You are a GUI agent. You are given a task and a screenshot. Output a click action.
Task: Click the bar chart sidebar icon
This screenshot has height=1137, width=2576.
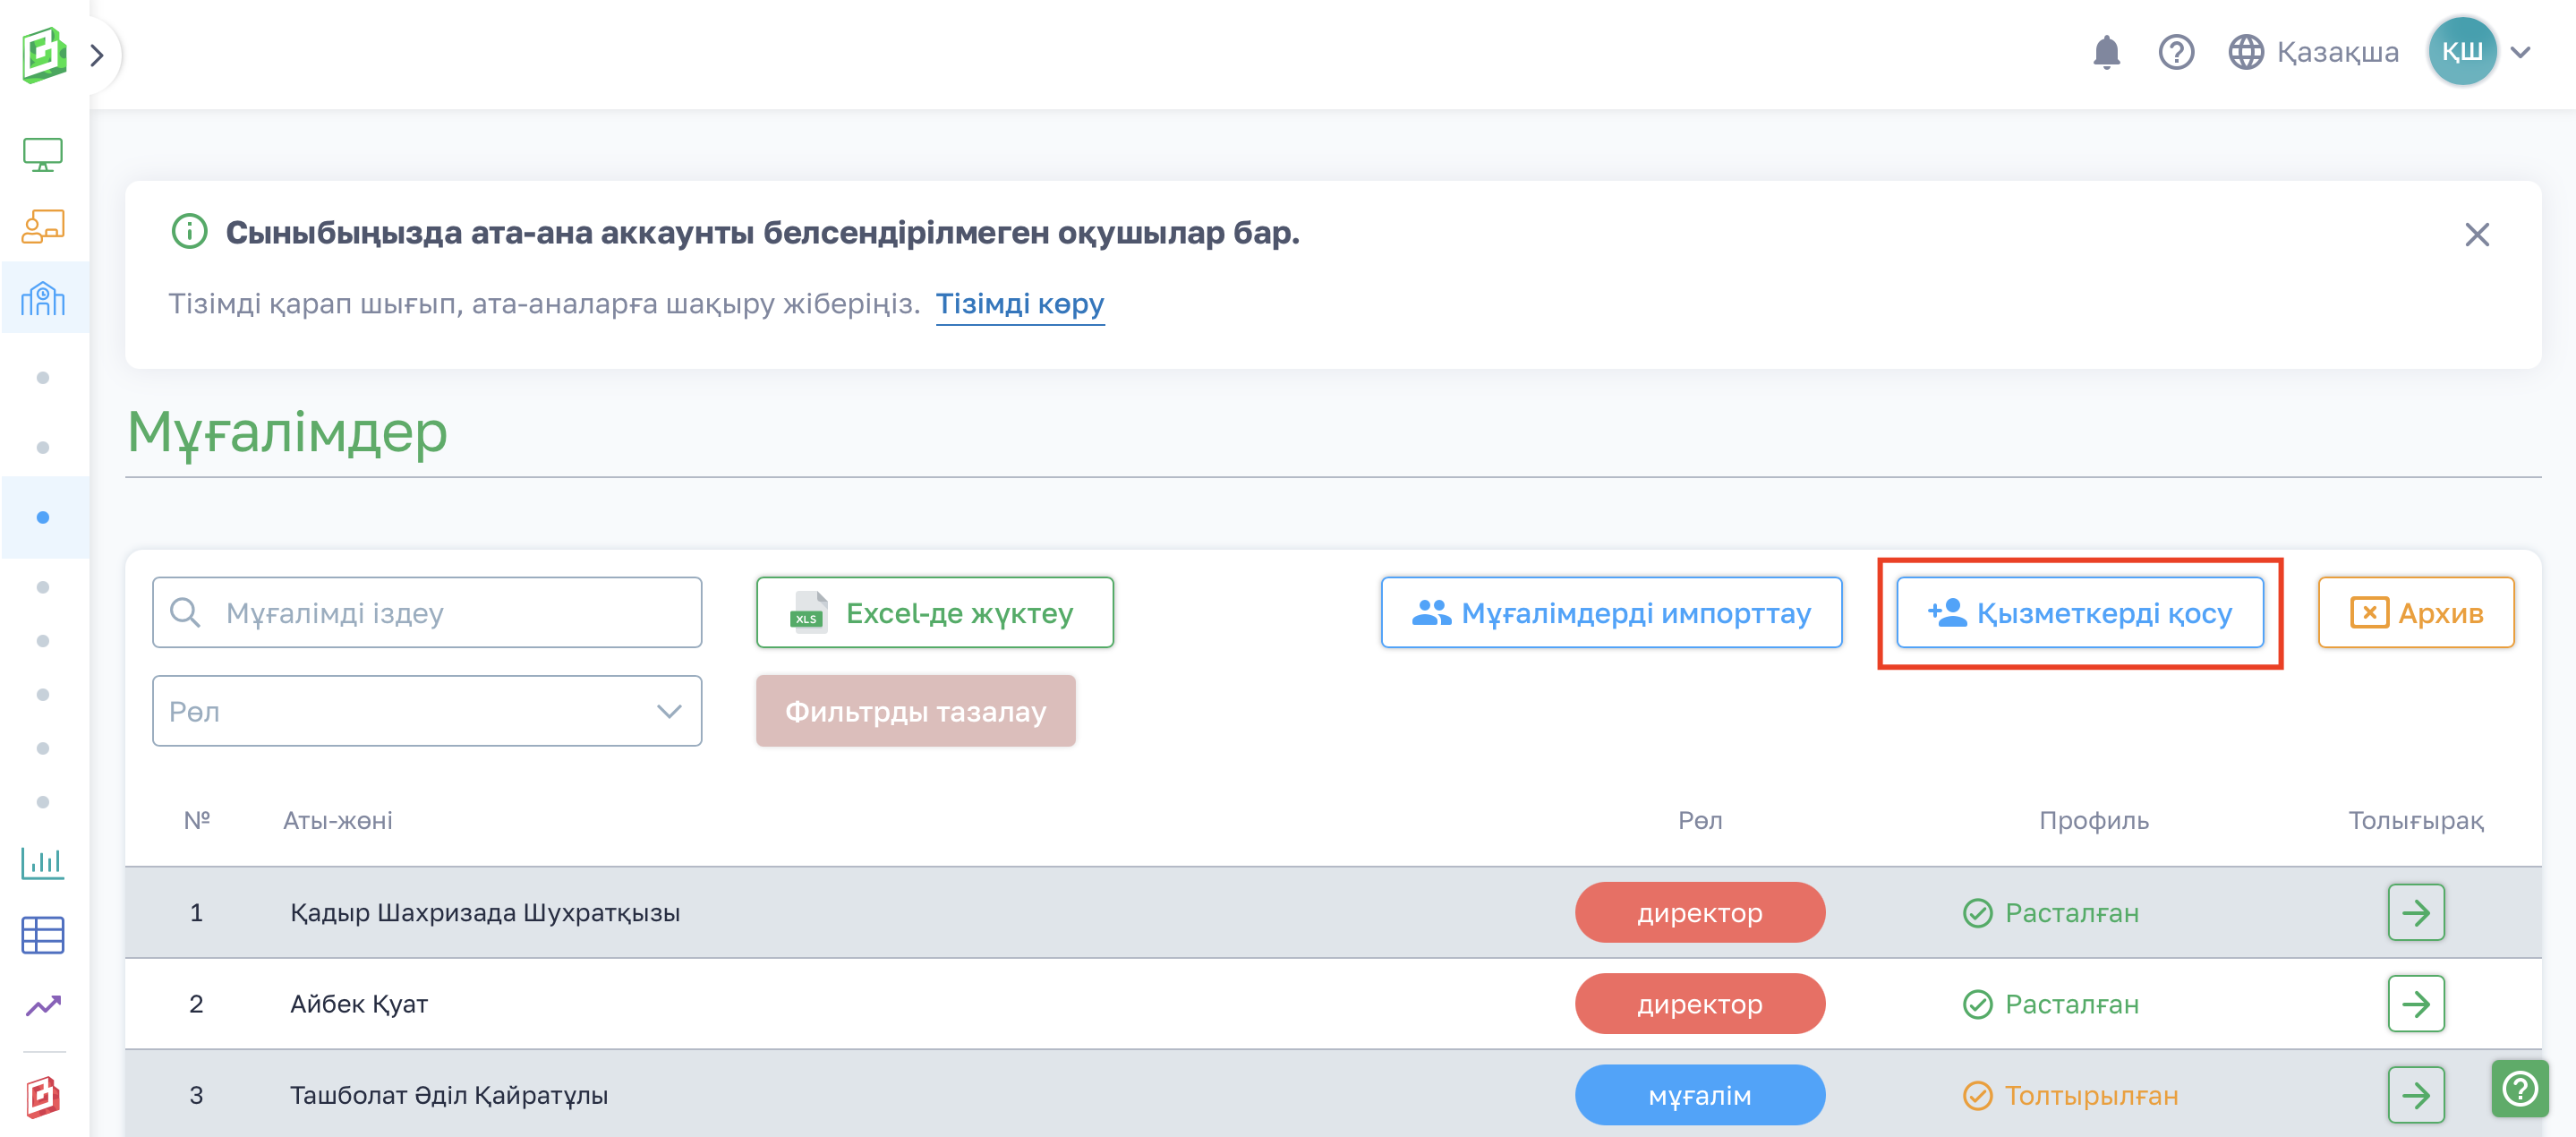(43, 862)
